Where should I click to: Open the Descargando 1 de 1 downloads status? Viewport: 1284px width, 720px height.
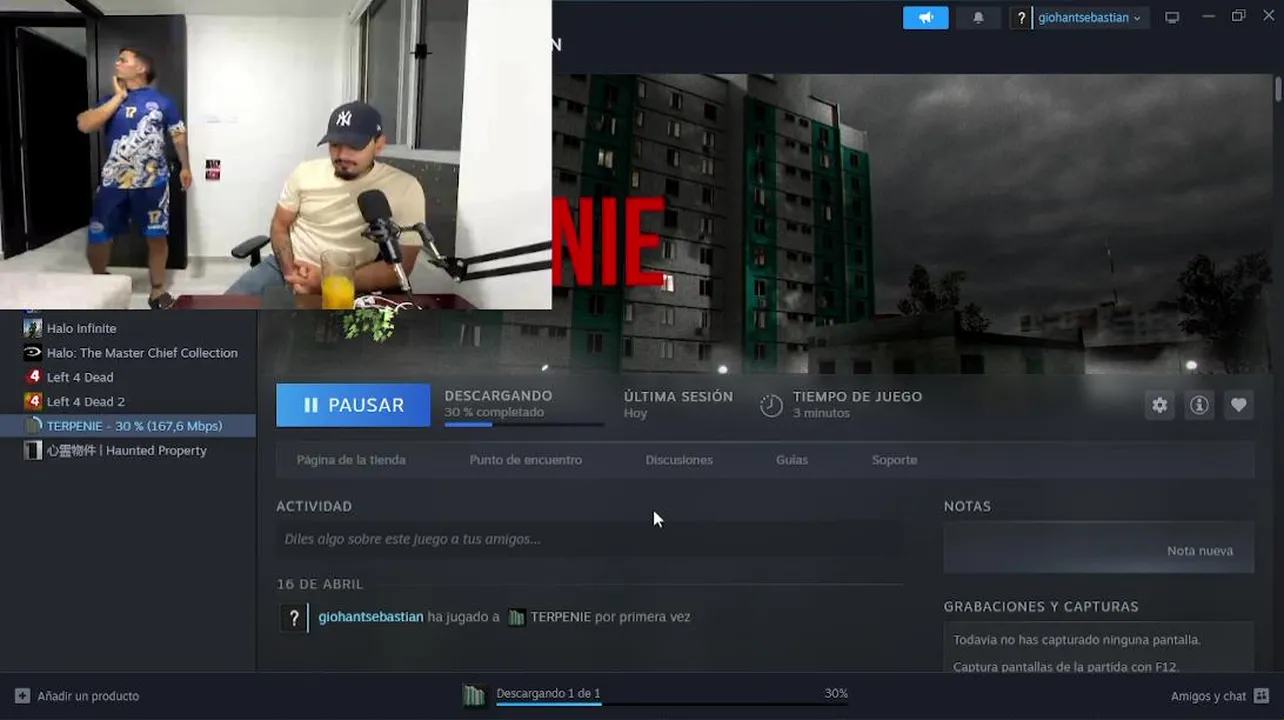(x=548, y=693)
